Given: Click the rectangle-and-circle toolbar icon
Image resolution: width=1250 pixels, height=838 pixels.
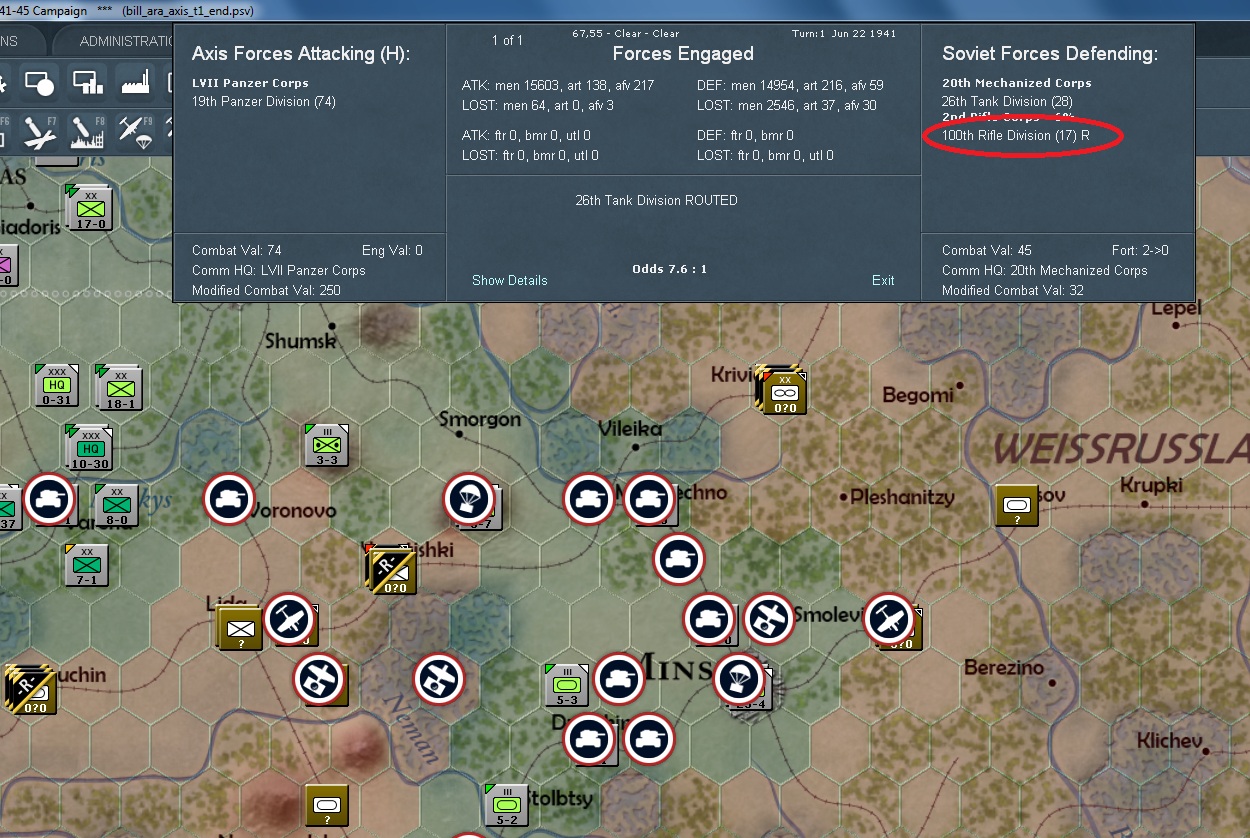Looking at the screenshot, I should click(39, 82).
